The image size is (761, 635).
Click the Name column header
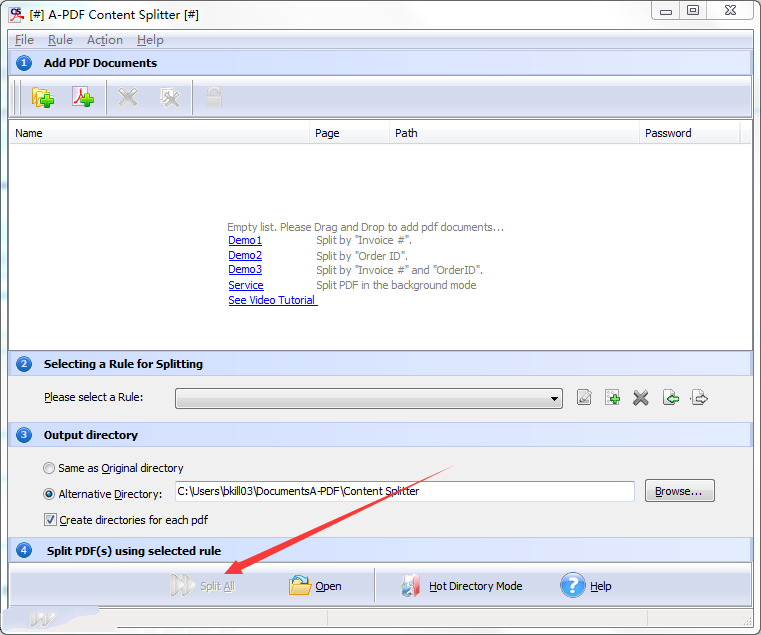click(159, 133)
